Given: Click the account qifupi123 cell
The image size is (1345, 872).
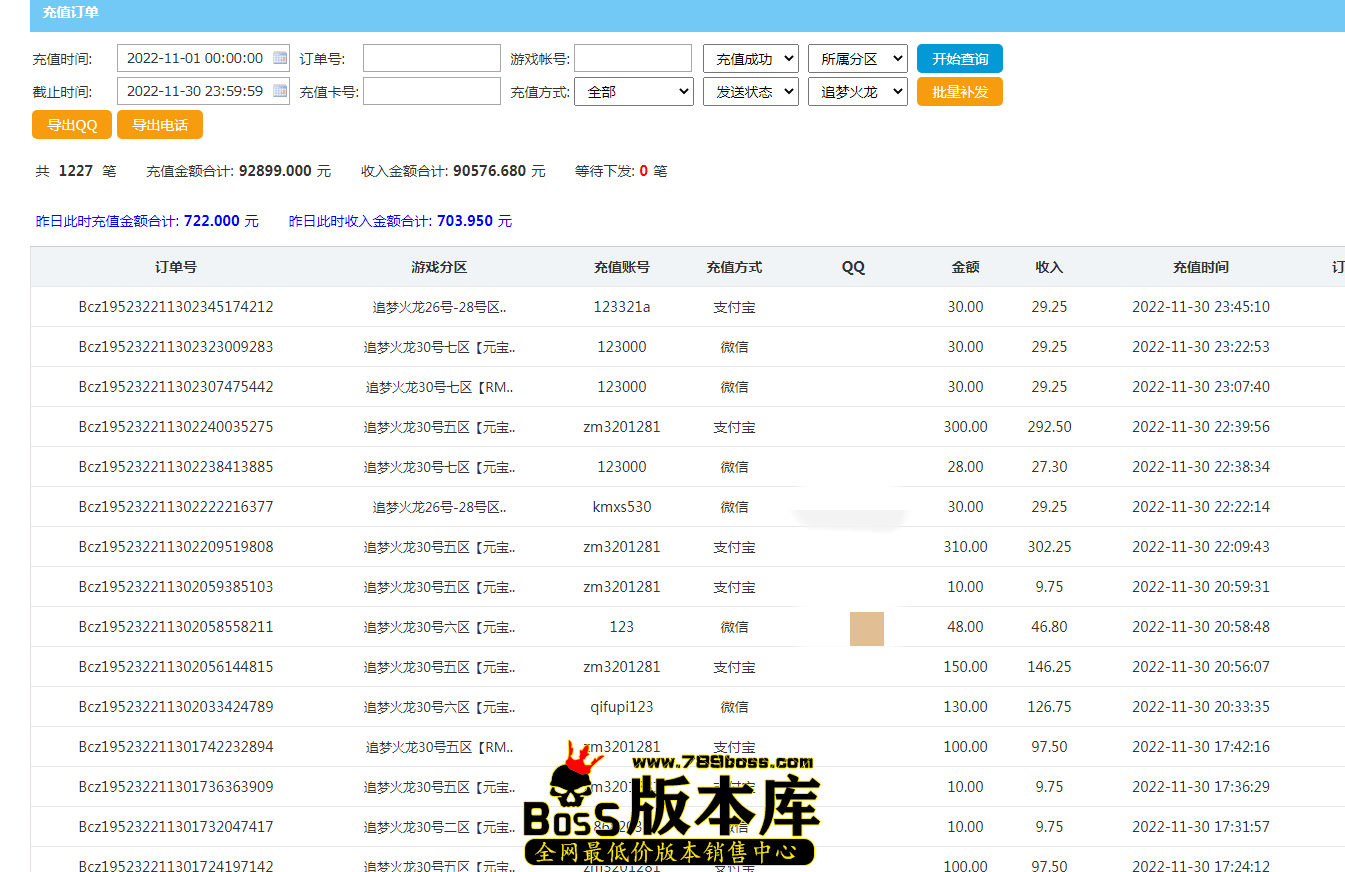Looking at the screenshot, I should [621, 707].
